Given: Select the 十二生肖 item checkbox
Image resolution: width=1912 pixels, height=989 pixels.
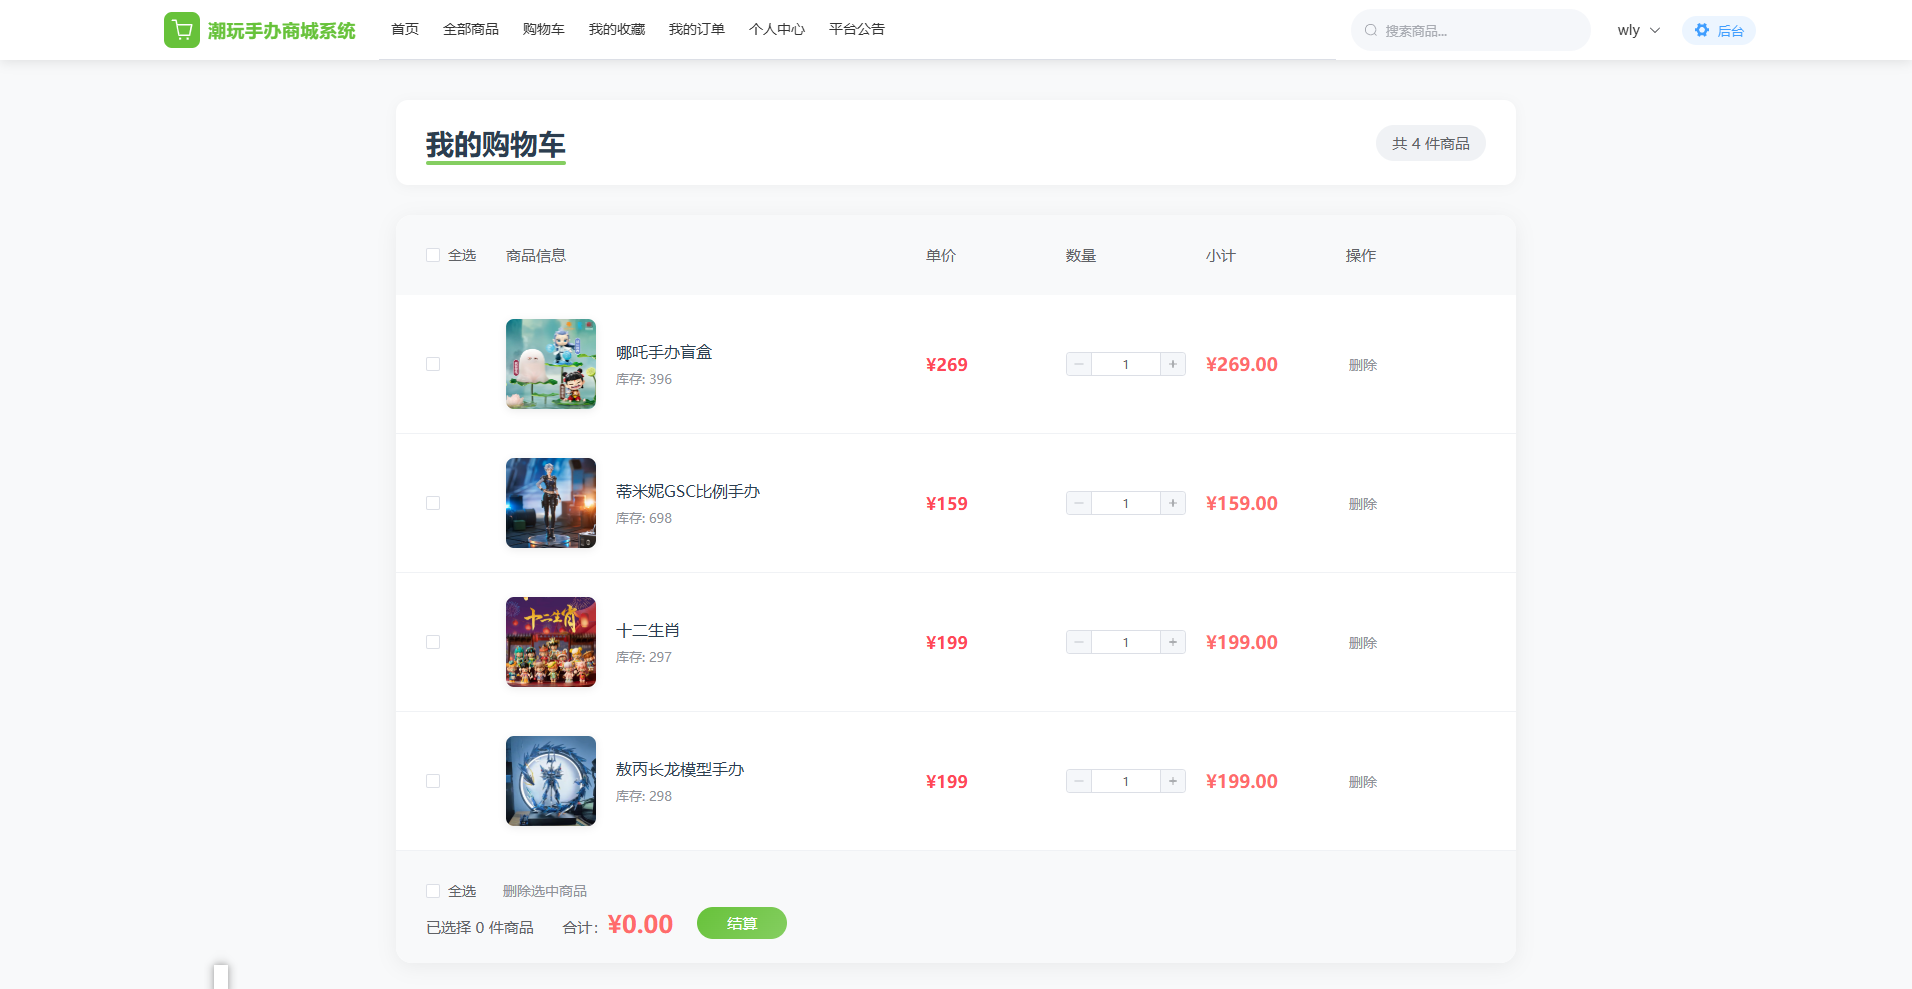Looking at the screenshot, I should pyautogui.click(x=433, y=642).
